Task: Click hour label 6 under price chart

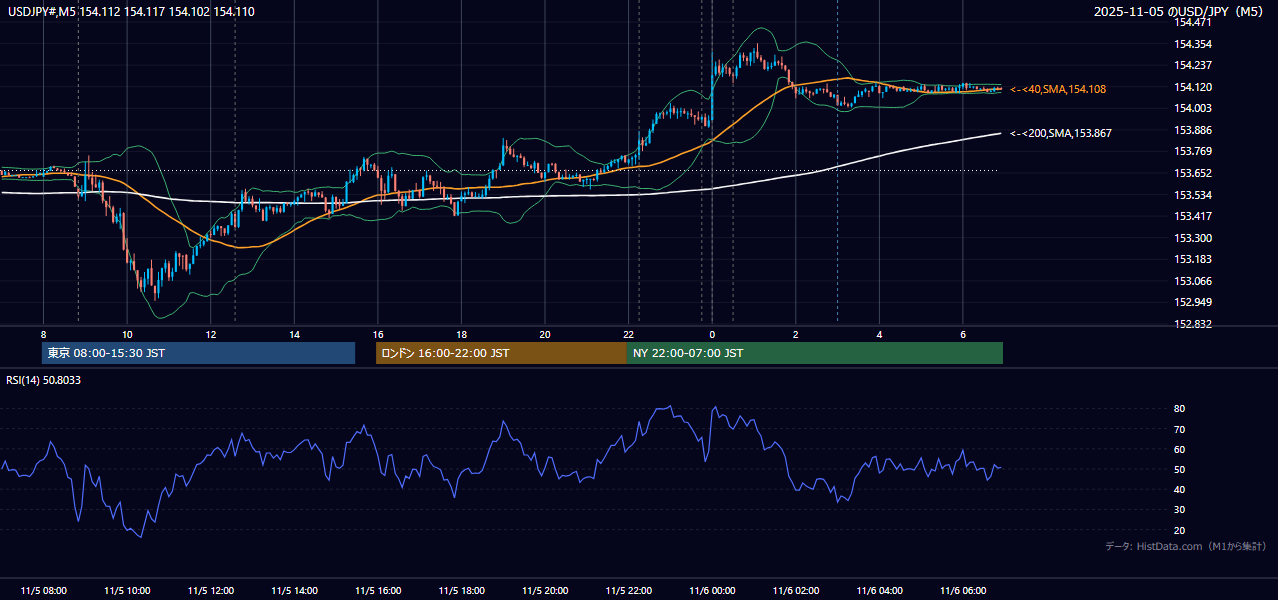Action: pyautogui.click(x=963, y=335)
